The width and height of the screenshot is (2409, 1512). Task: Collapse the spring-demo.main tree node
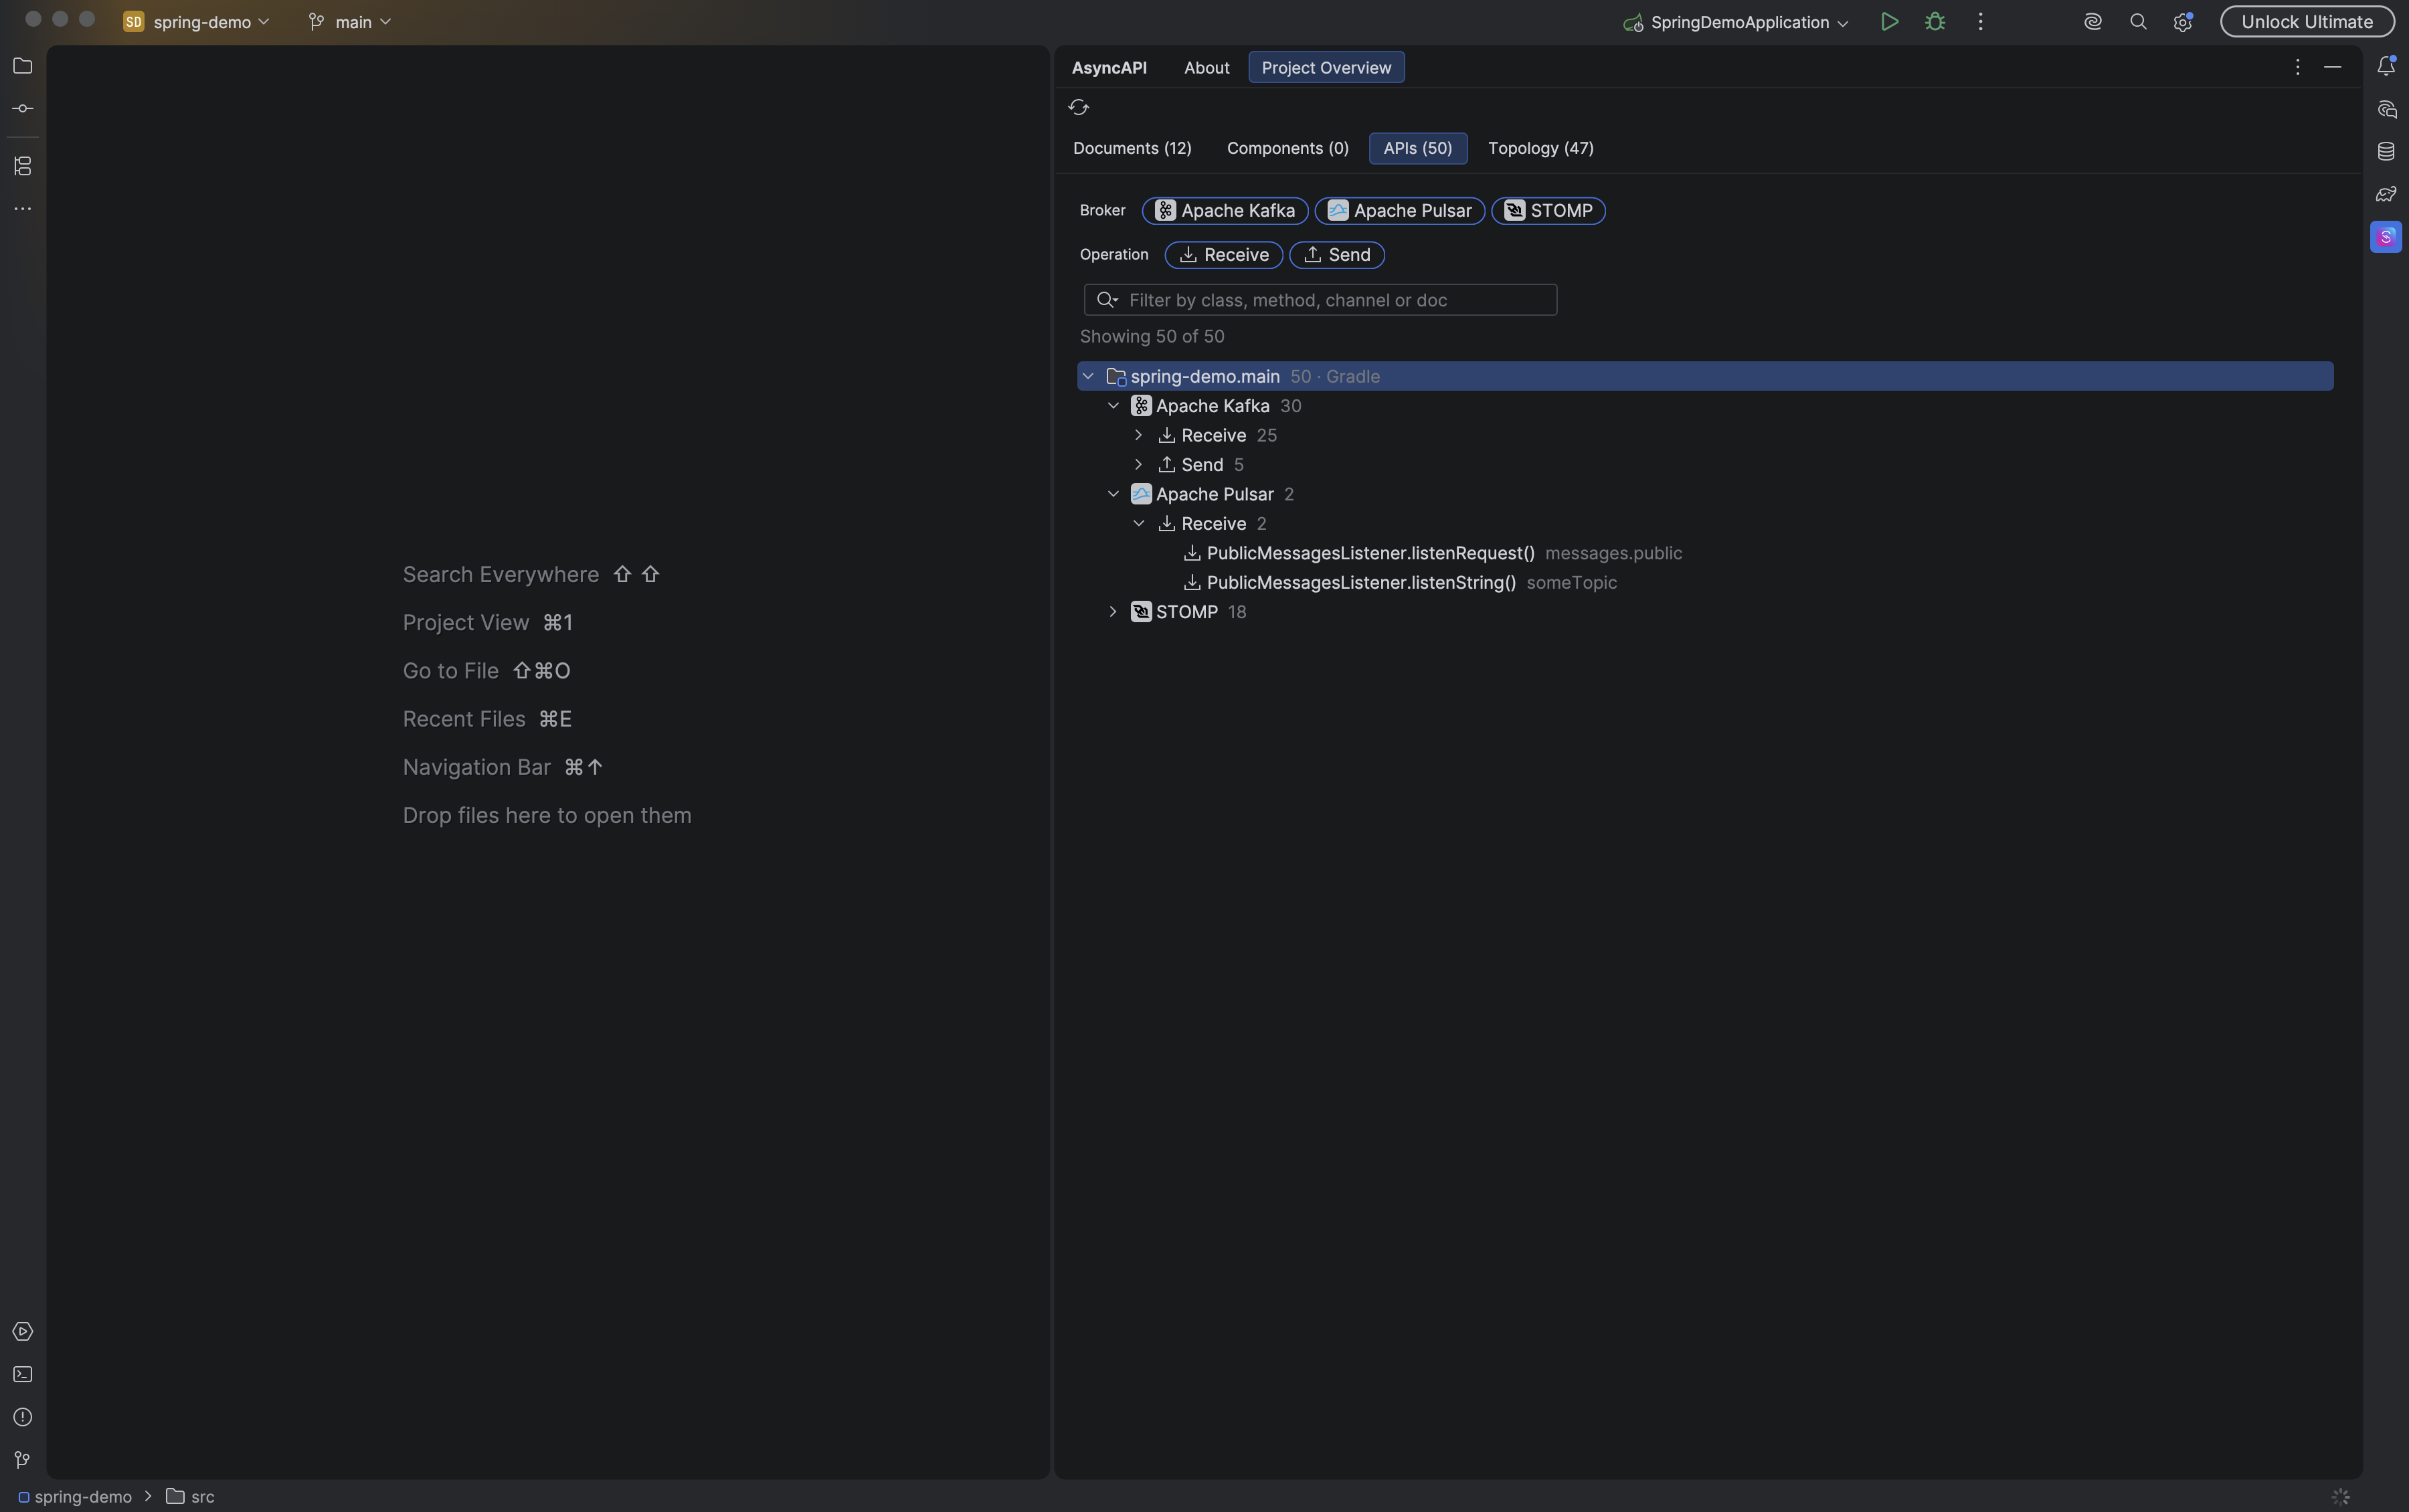tap(1088, 377)
